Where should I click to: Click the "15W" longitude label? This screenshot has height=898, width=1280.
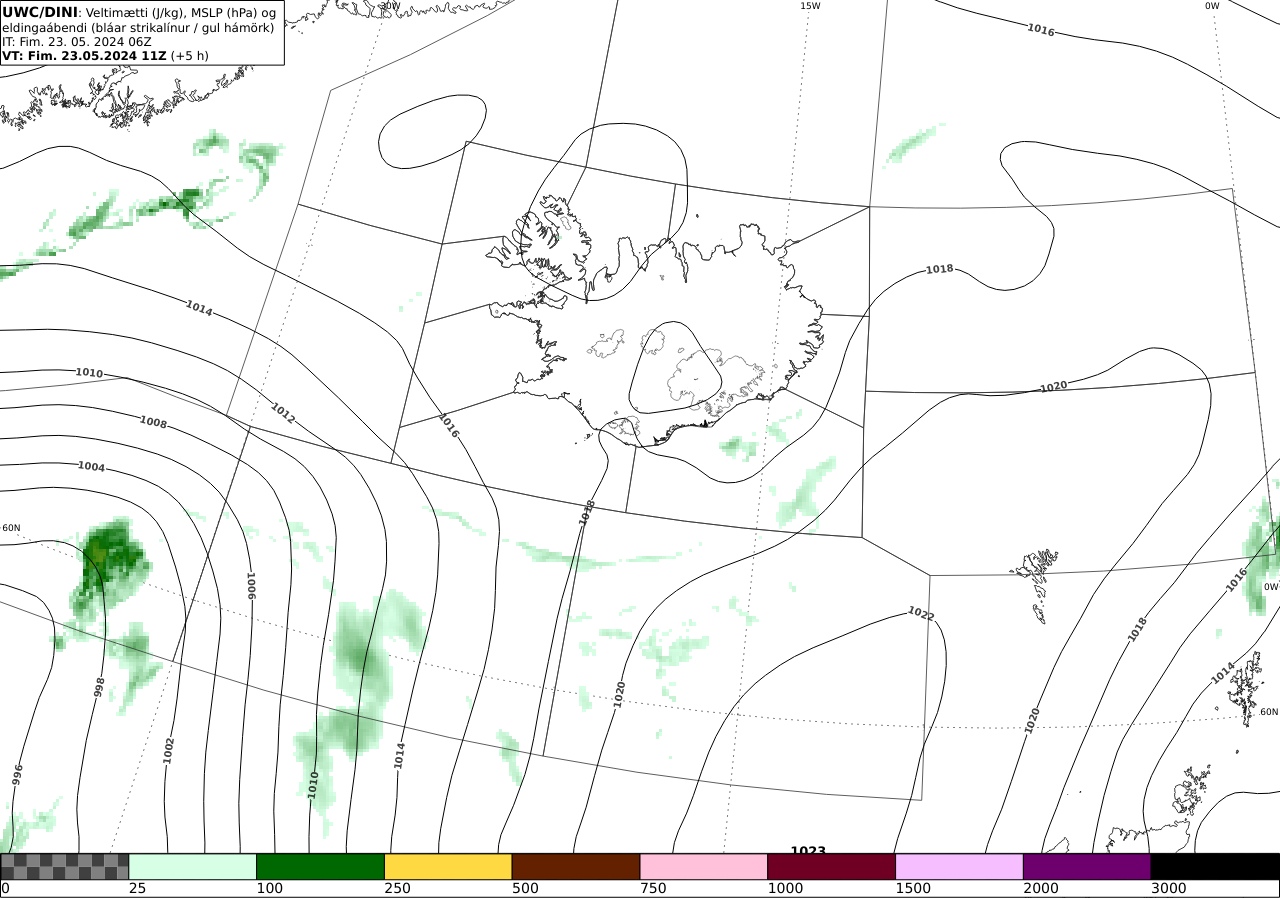(810, 6)
